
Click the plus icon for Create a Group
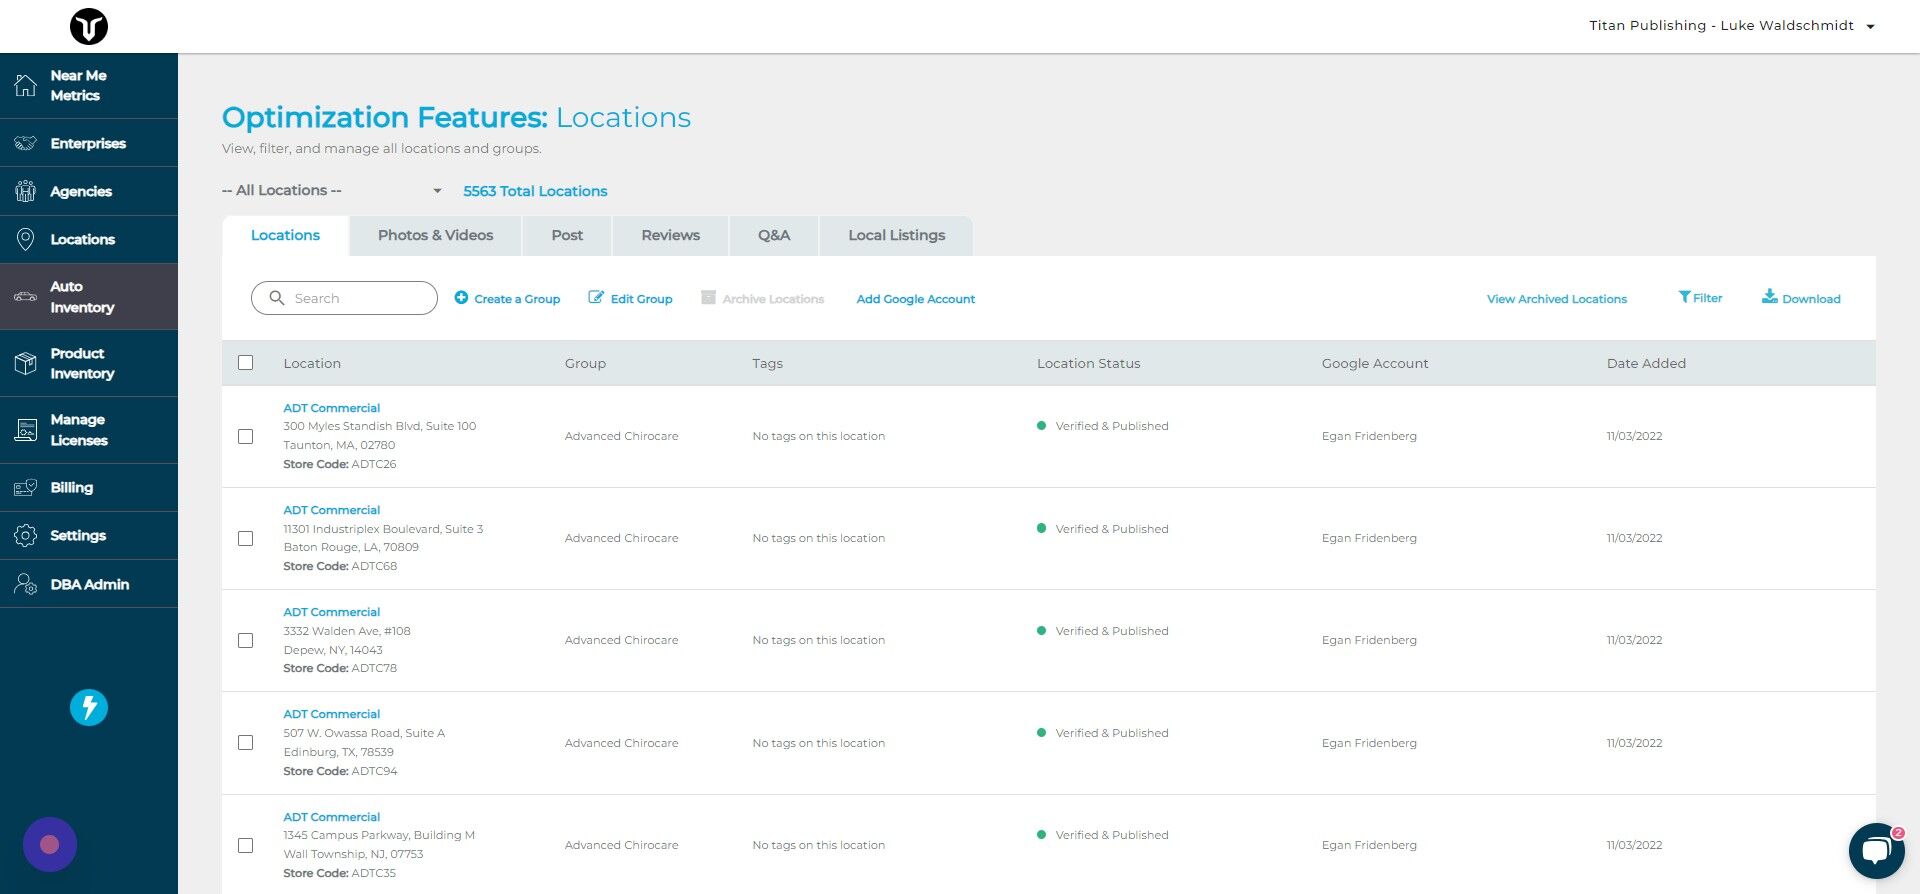461,297
